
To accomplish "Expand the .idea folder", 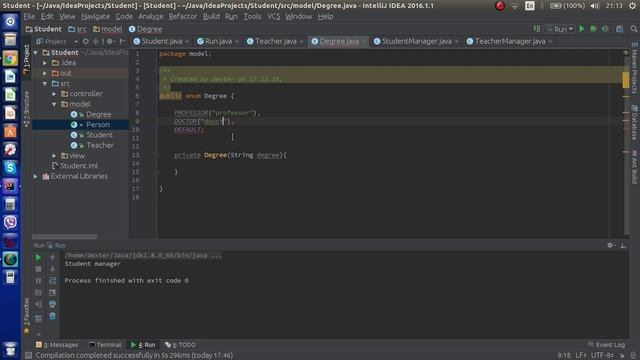I will (x=45, y=63).
